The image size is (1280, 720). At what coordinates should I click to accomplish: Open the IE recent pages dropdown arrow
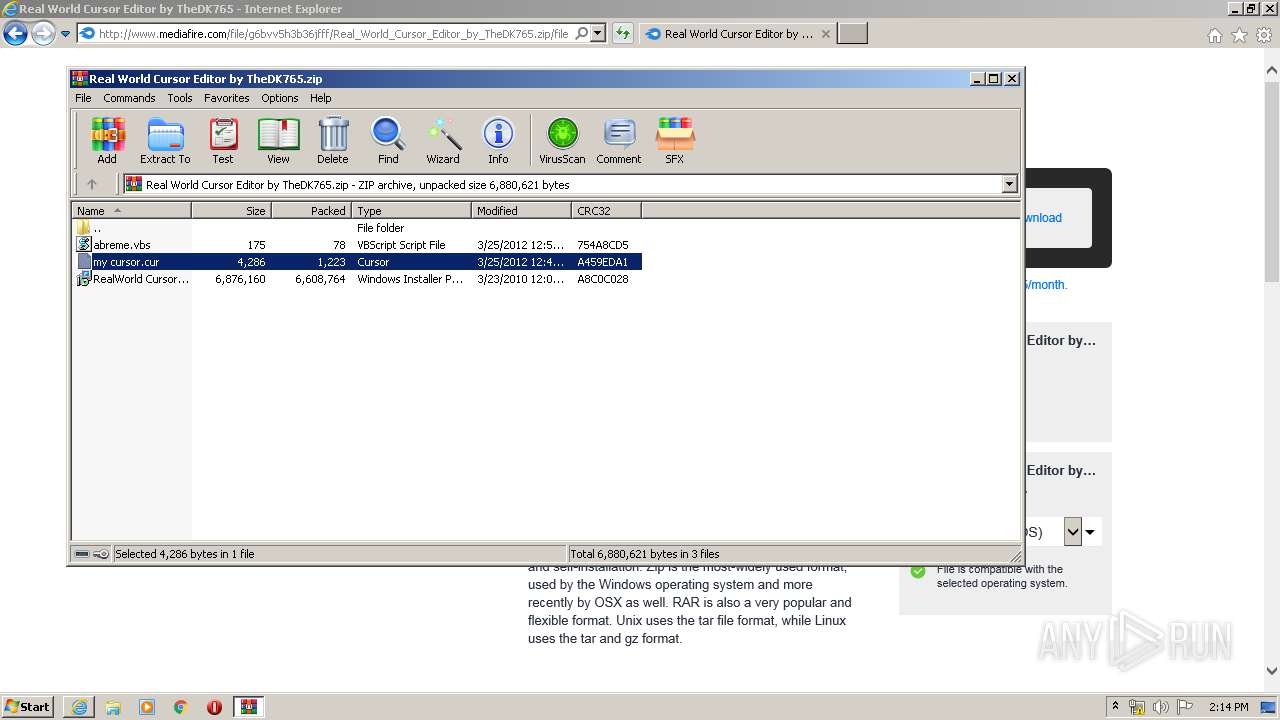pos(65,34)
